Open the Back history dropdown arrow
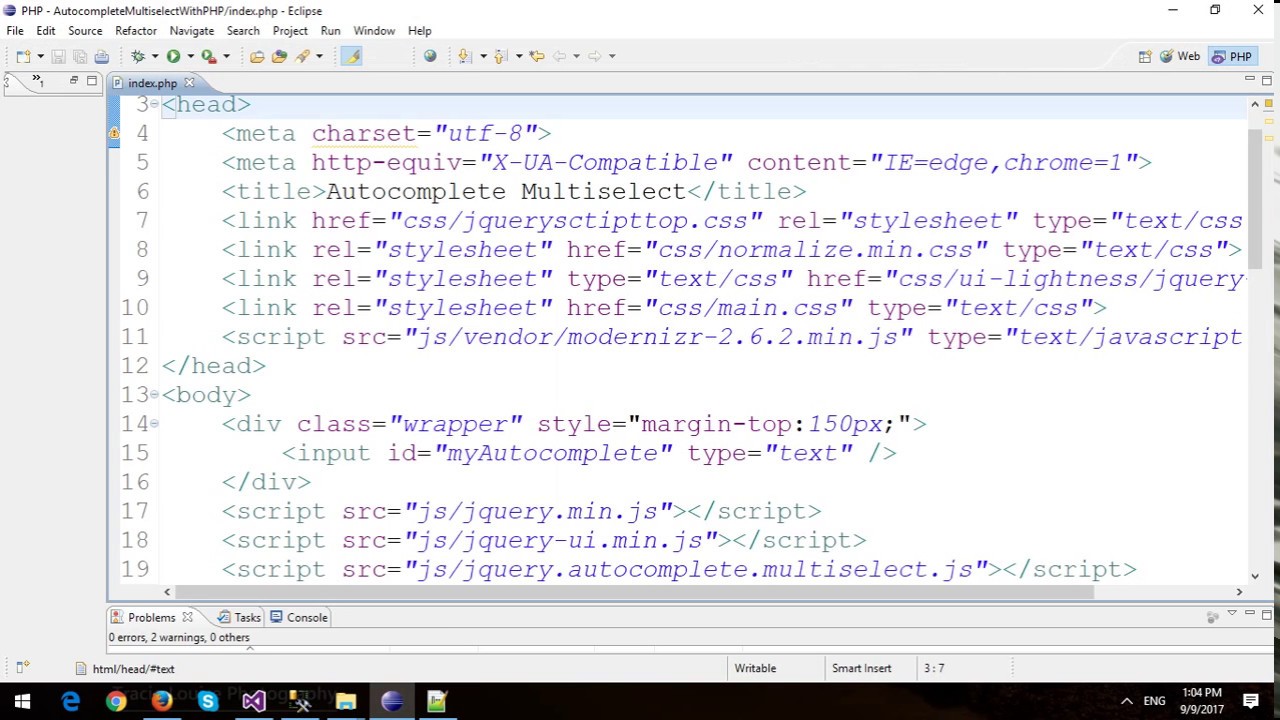The height and width of the screenshot is (720, 1280). (576, 56)
